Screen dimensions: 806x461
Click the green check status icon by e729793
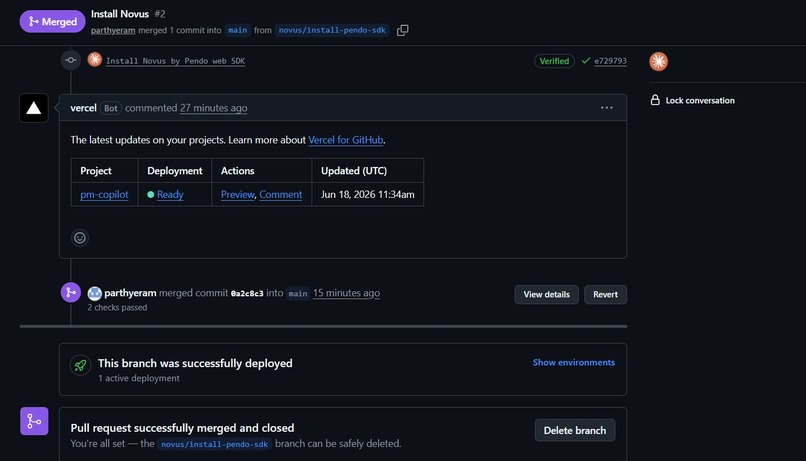tap(585, 61)
